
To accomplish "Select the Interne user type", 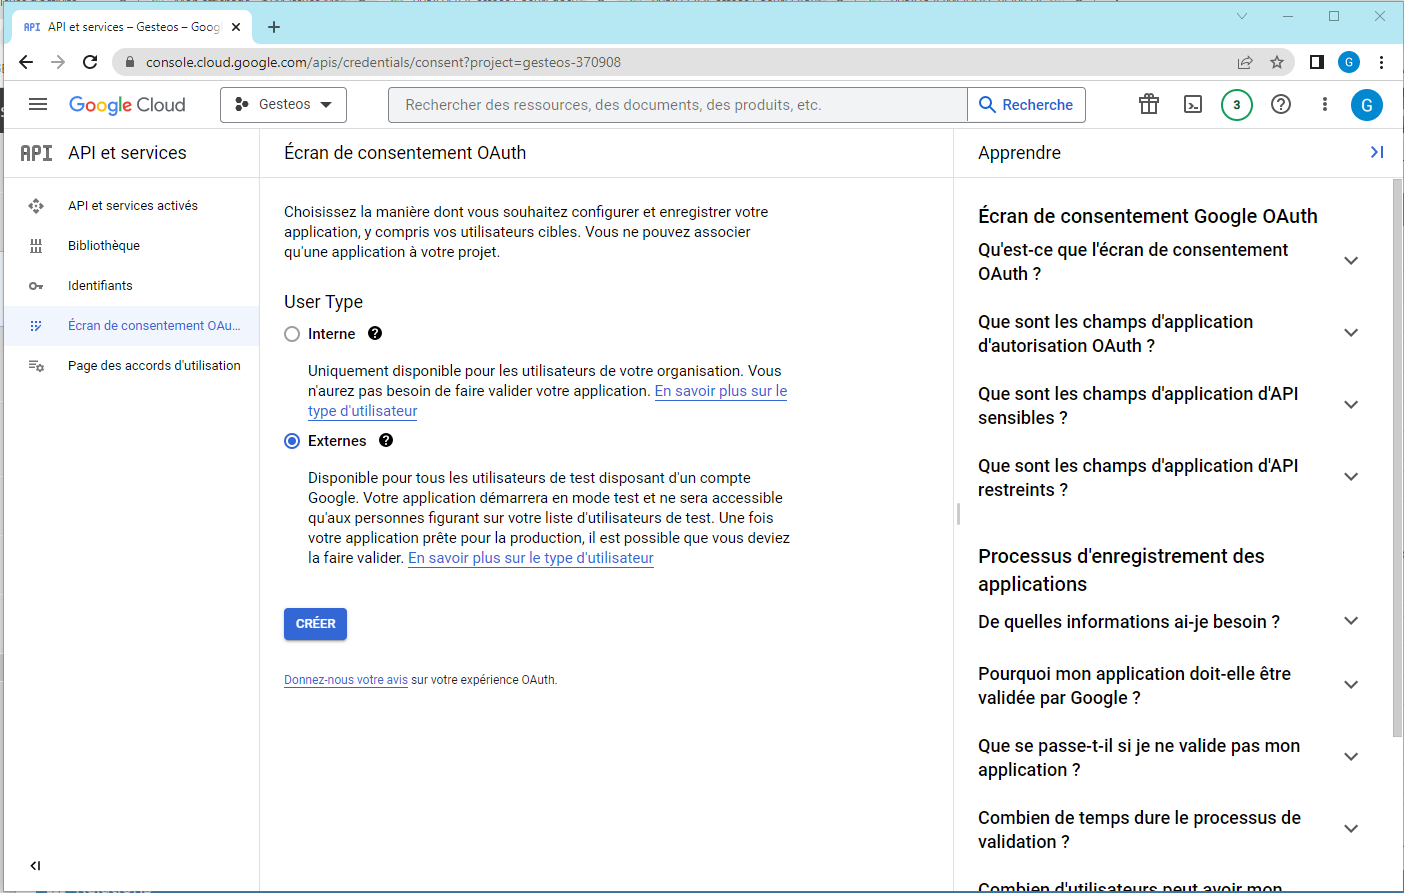I will [292, 334].
